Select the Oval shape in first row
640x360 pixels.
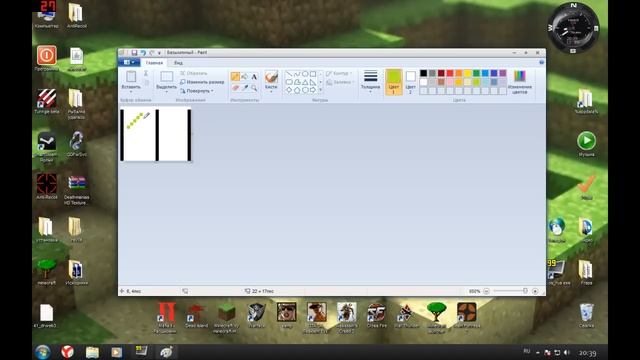(305, 74)
